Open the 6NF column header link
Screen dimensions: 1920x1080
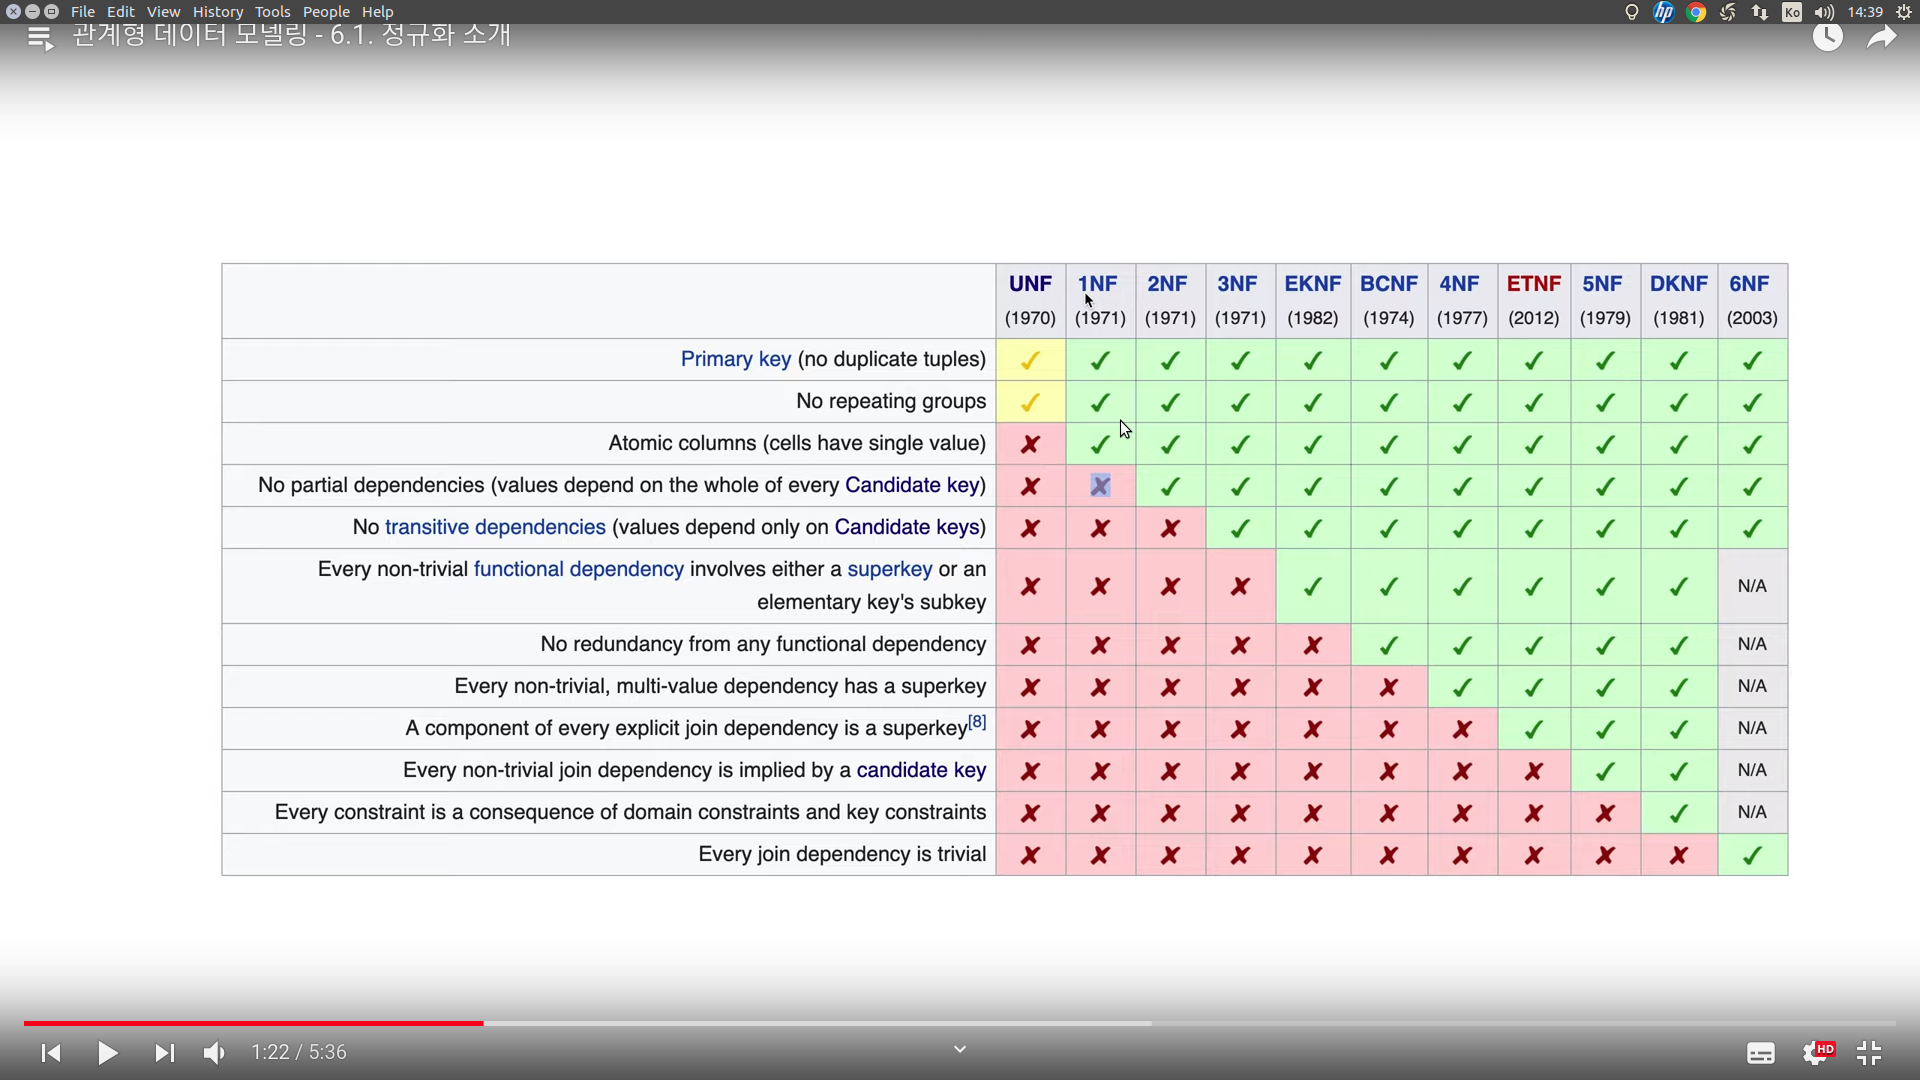pyautogui.click(x=1749, y=284)
